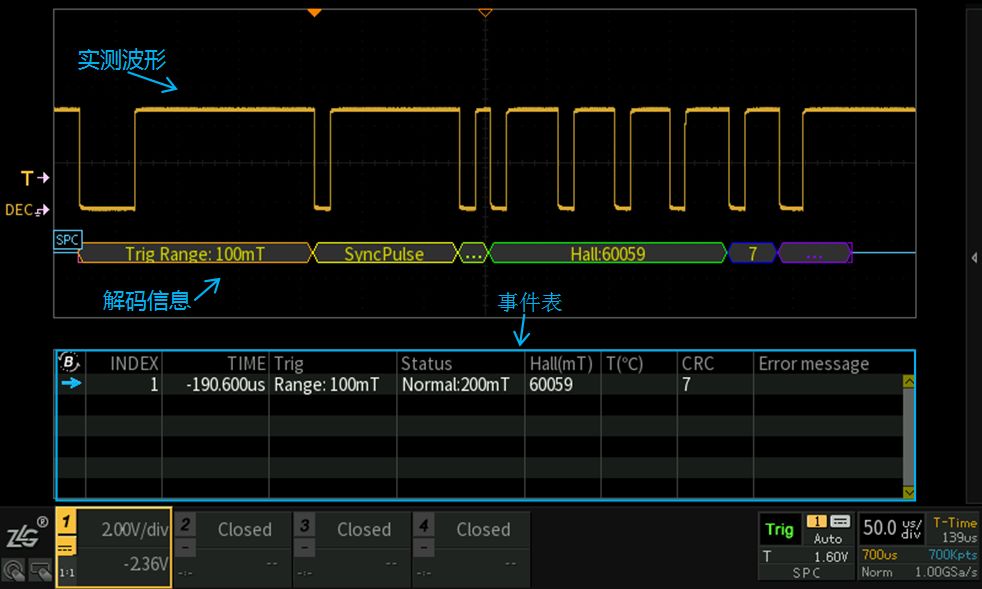Click the SPC decode bus label

click(66, 240)
